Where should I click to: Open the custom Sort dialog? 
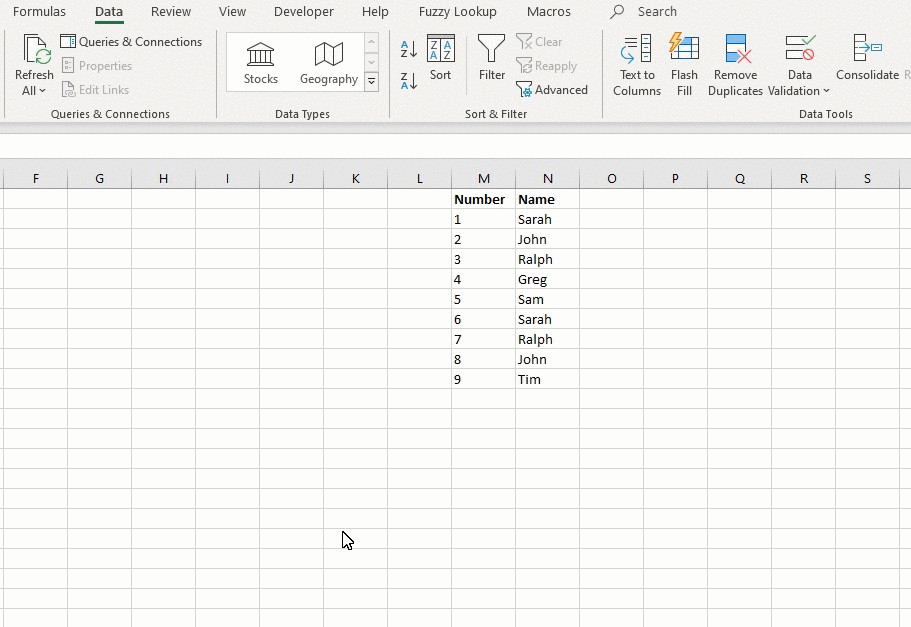pos(440,58)
